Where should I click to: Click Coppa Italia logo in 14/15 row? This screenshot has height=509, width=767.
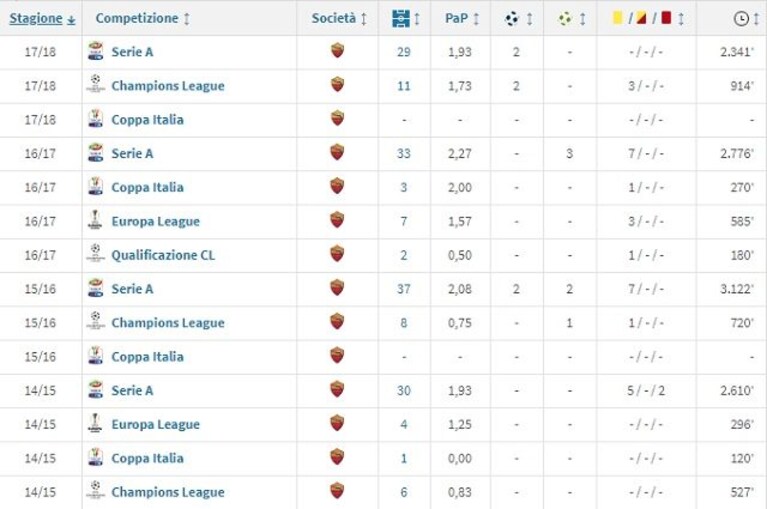coord(95,457)
